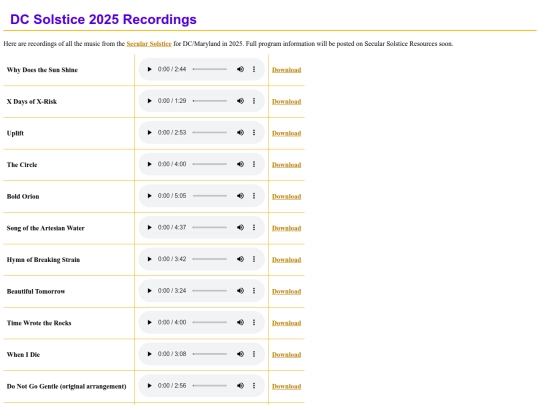Seek within the Bold Orion progress bar
Viewport: 540px width, 405px height.
point(210,196)
